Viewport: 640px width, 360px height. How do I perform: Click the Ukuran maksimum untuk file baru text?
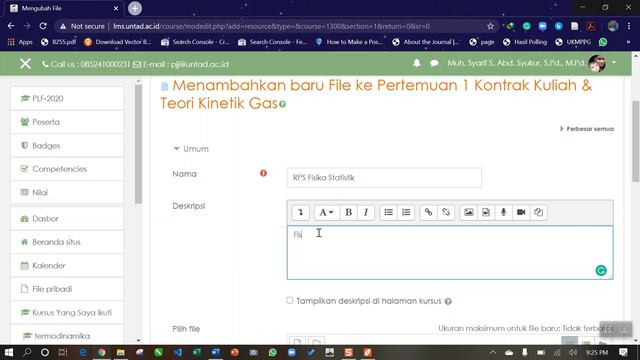526,329
